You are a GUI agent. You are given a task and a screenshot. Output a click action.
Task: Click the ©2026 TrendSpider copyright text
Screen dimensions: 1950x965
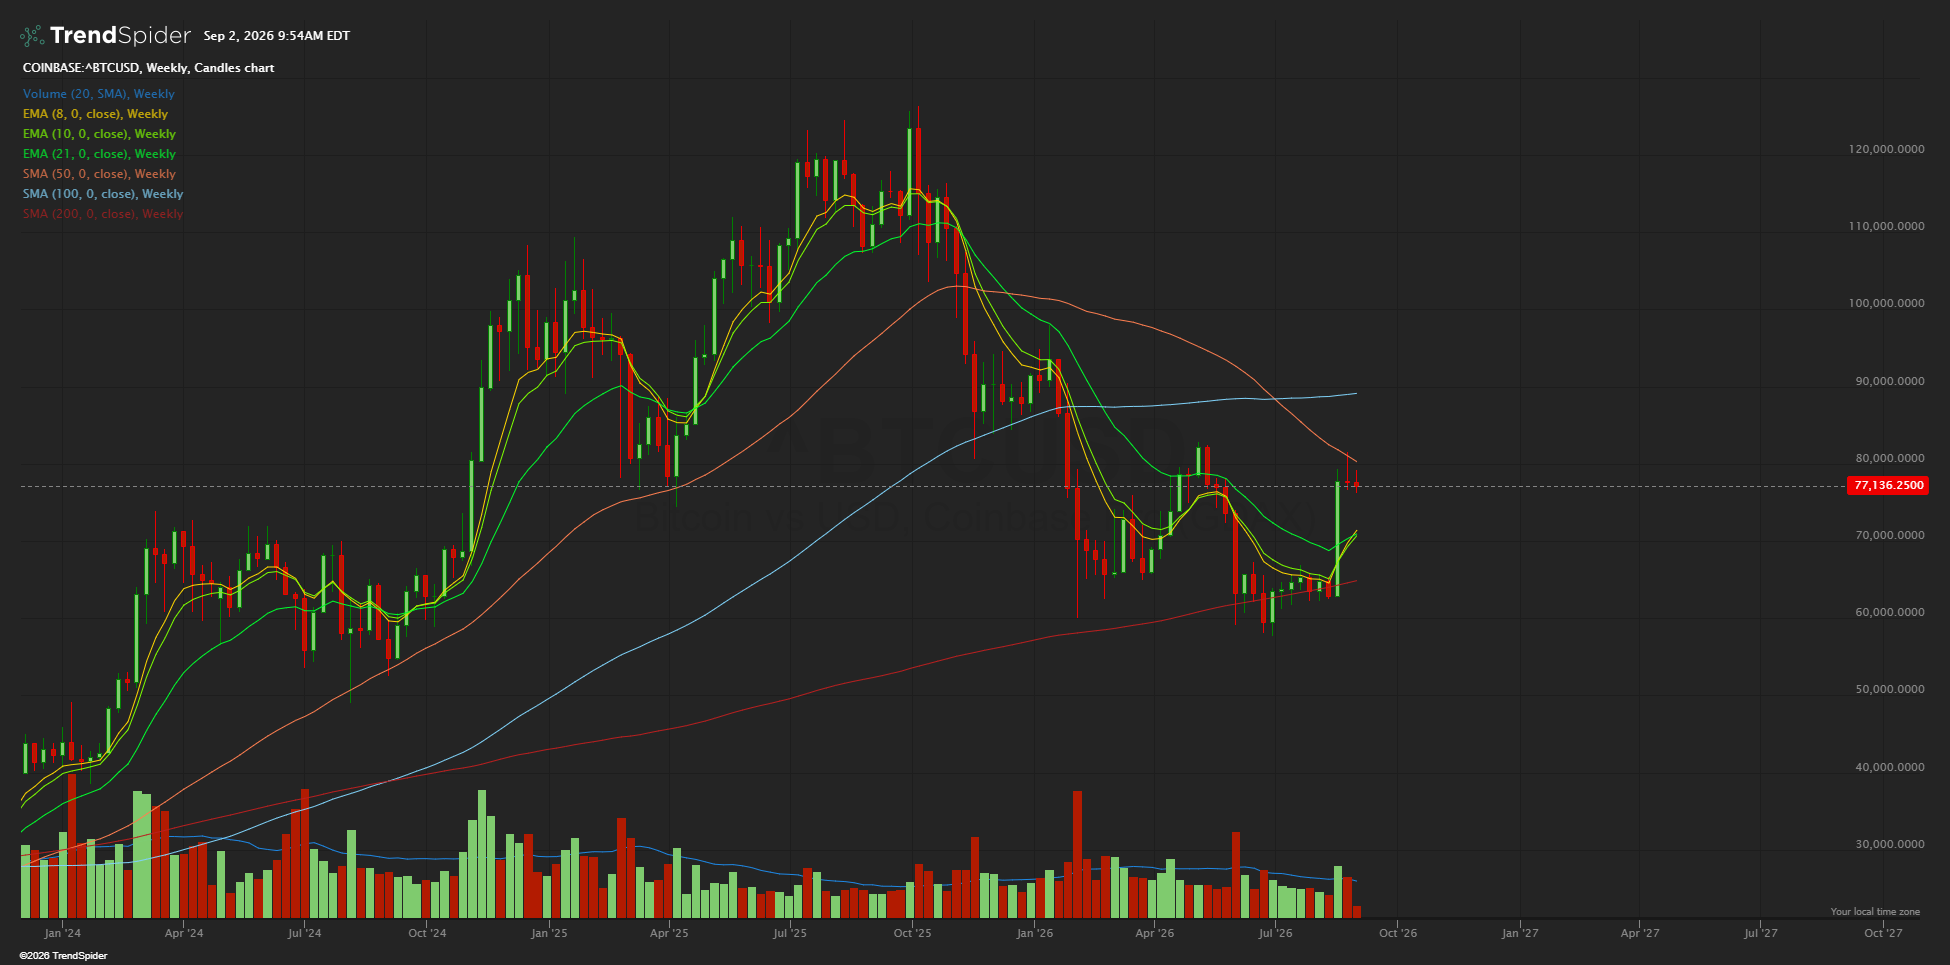(x=63, y=956)
